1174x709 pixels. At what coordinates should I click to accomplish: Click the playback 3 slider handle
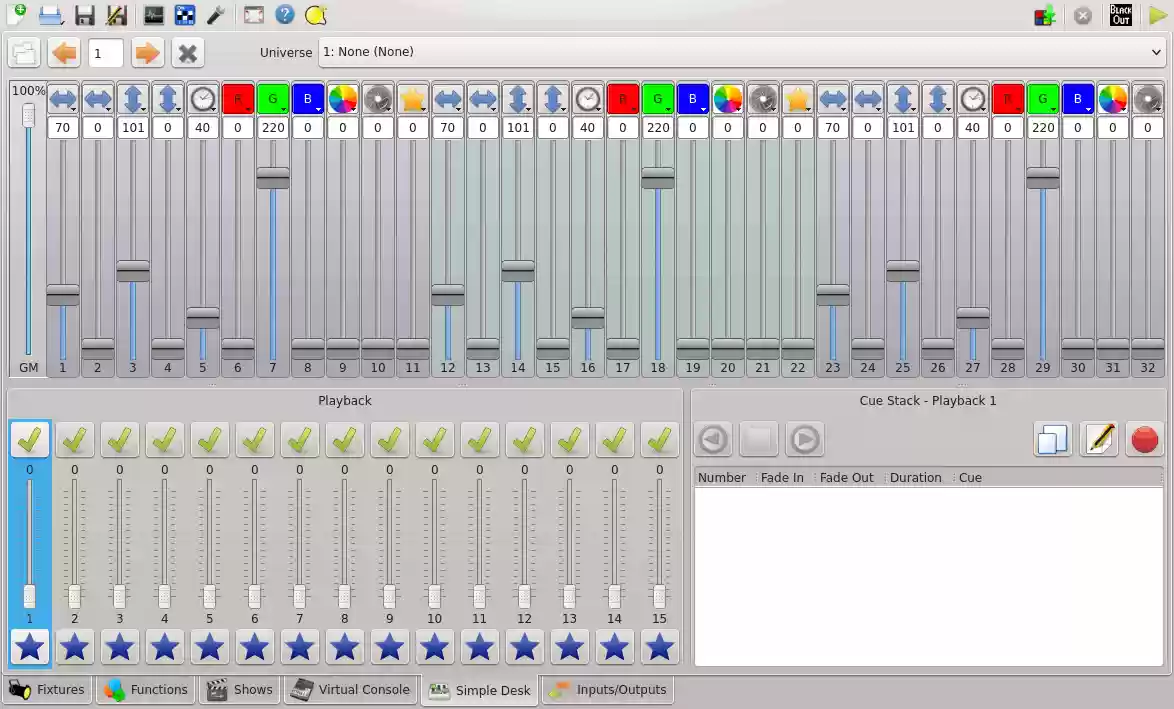(120, 596)
